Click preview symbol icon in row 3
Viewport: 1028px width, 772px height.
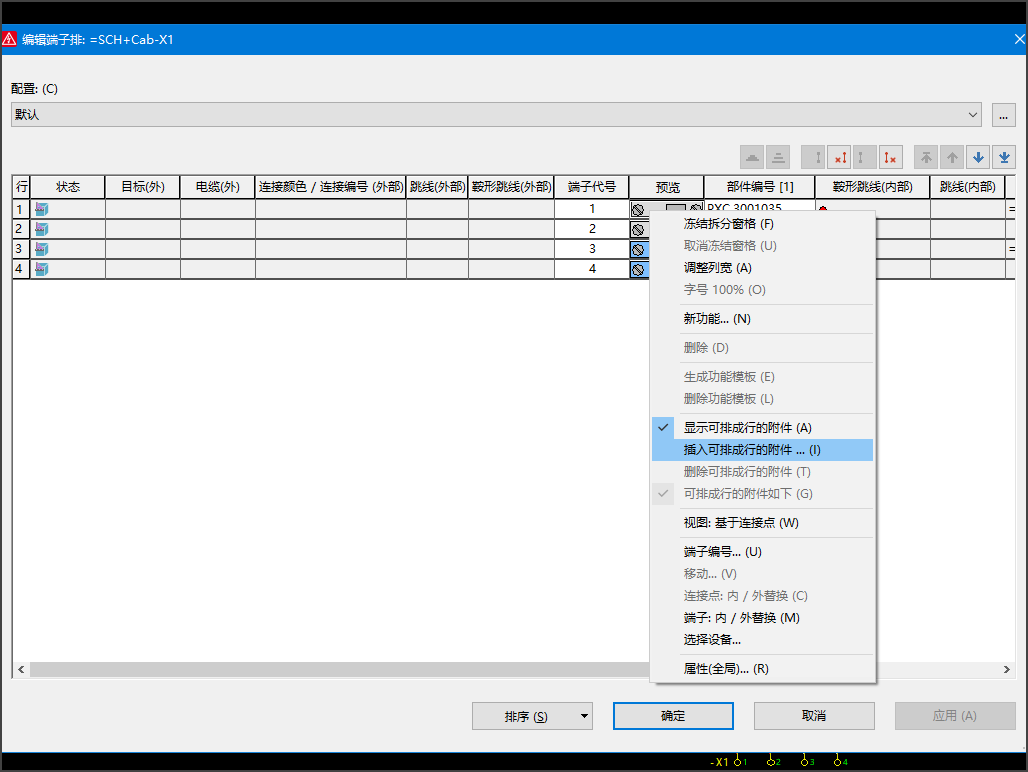pos(638,250)
